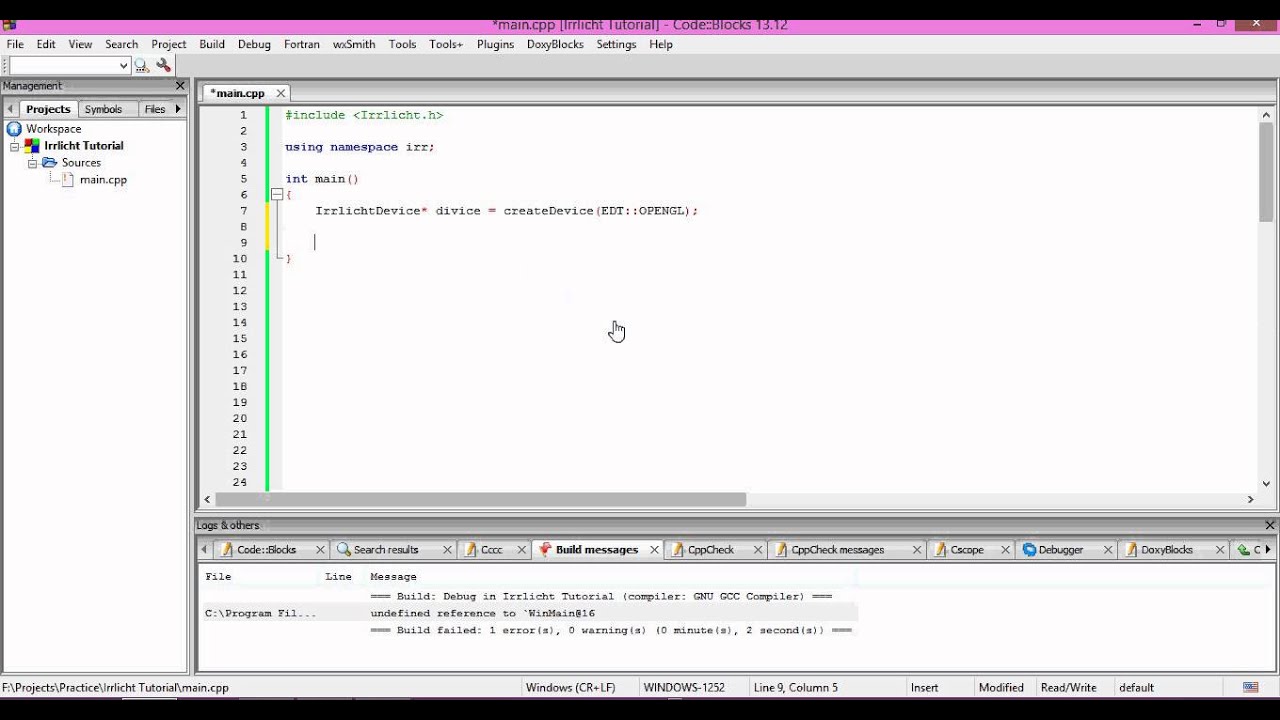Click the Irrlicht Tutorial project icon

coord(32,146)
